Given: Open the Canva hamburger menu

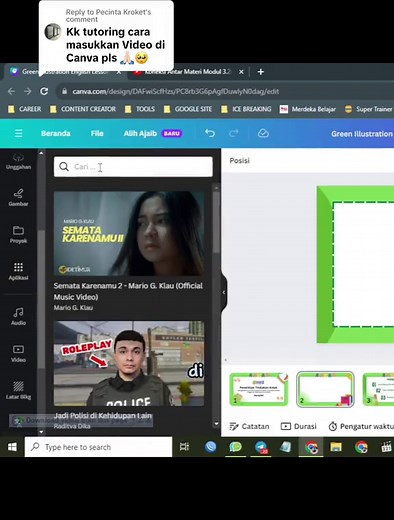Looking at the screenshot, I should tap(19, 133).
